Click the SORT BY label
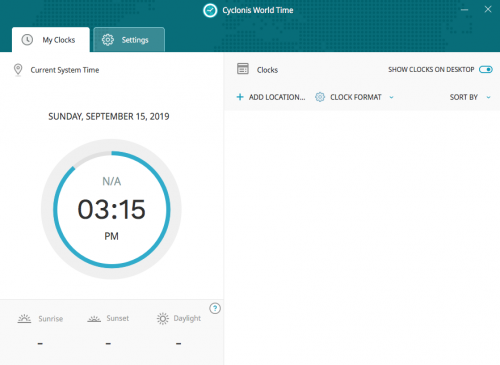Image resolution: width=500 pixels, height=365 pixels. (x=464, y=97)
